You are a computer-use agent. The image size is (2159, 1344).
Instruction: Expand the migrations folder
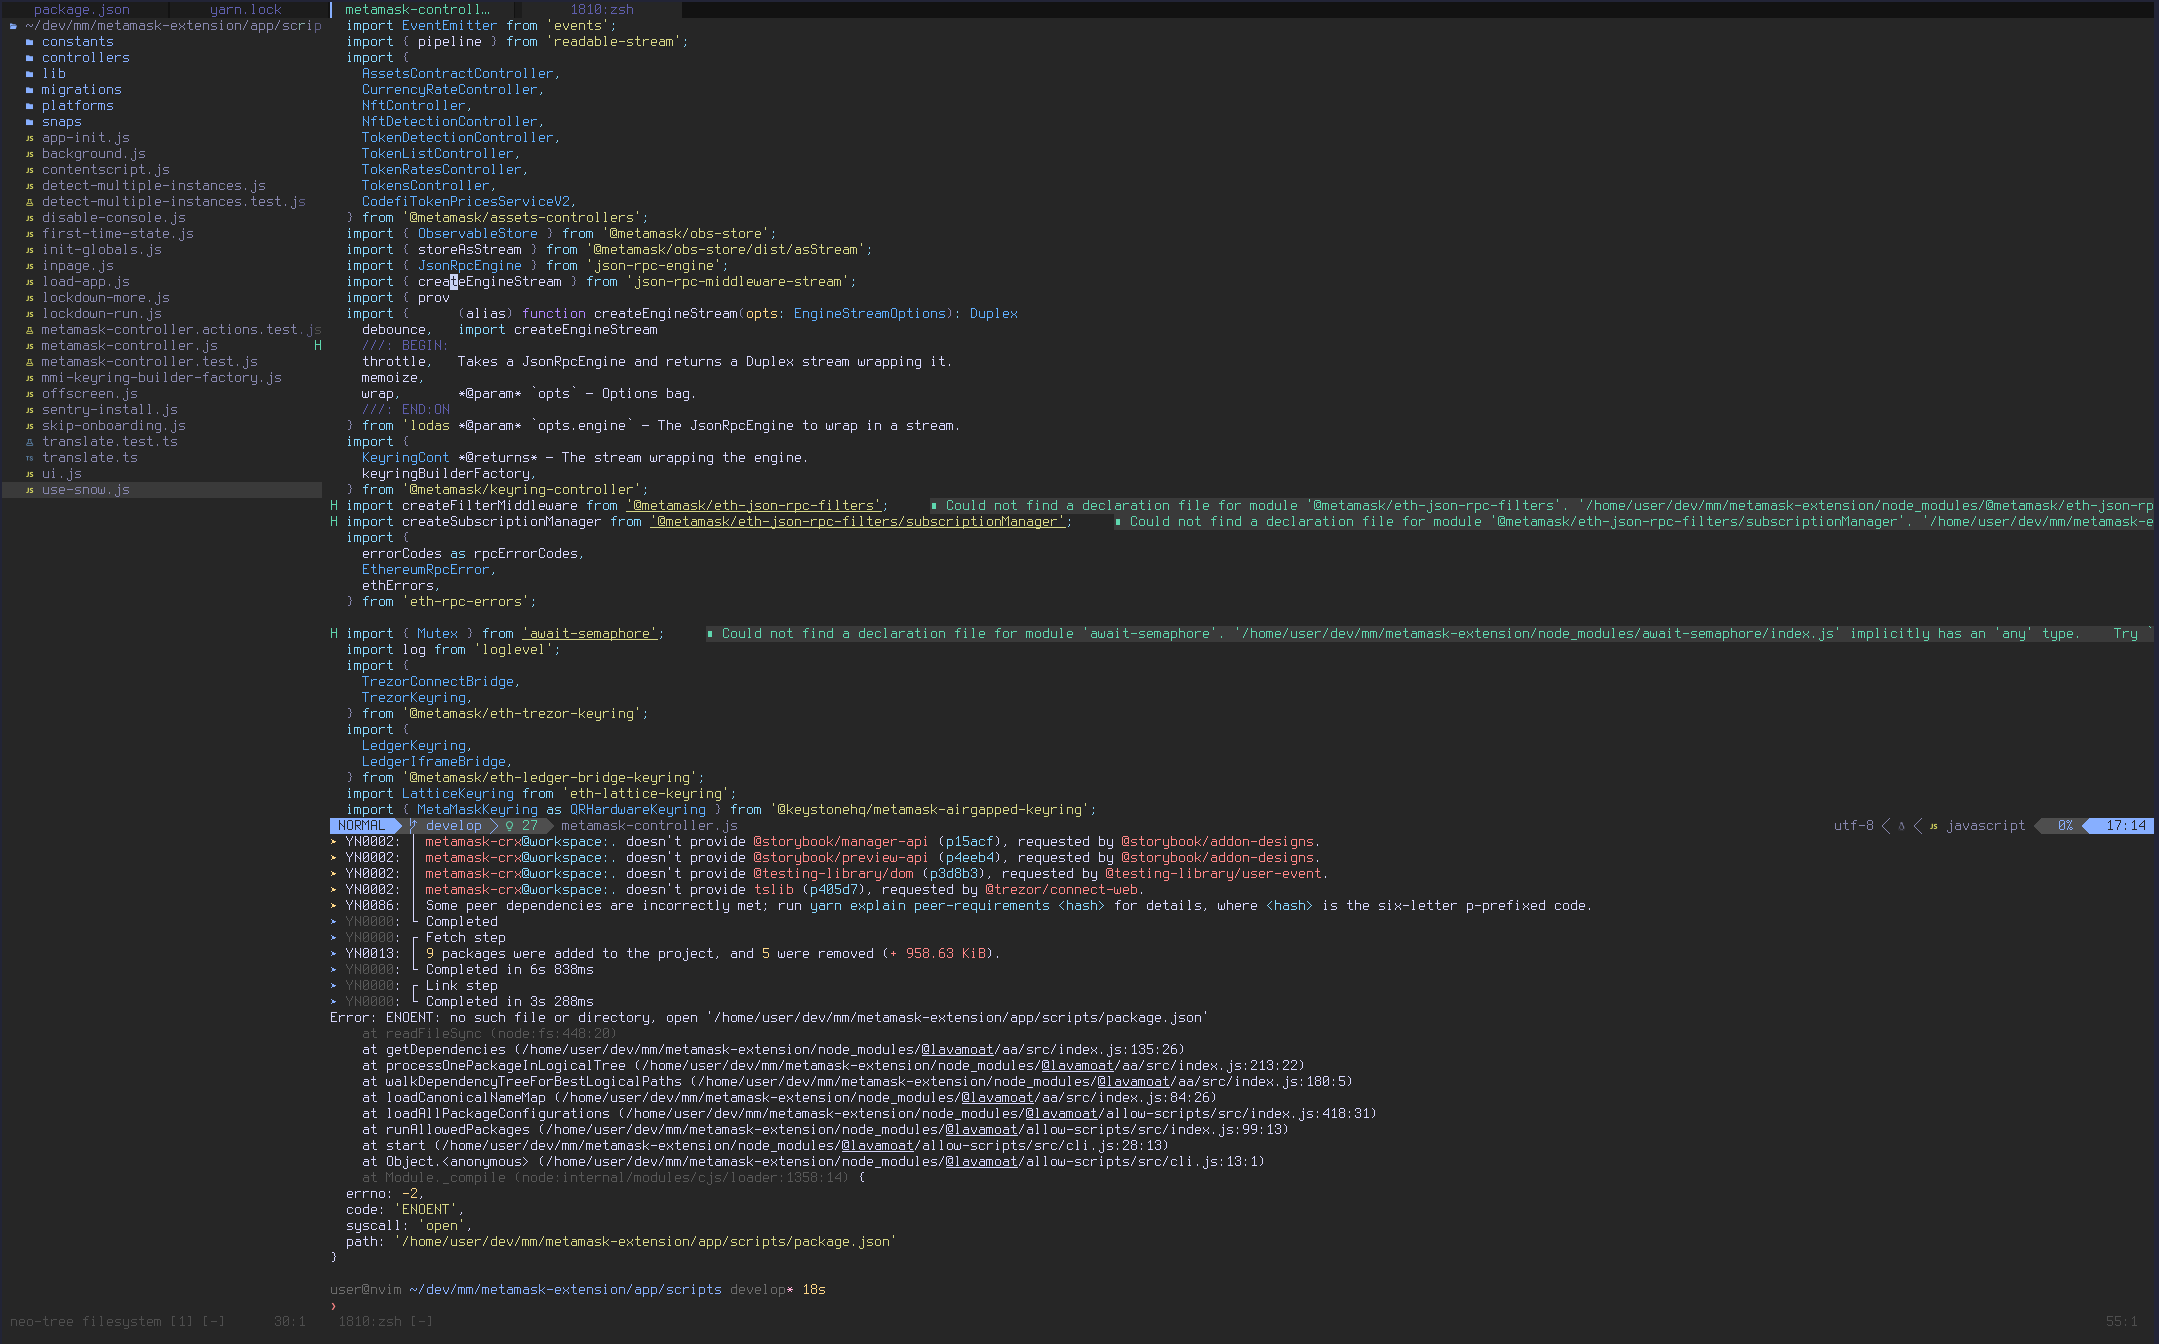click(81, 90)
